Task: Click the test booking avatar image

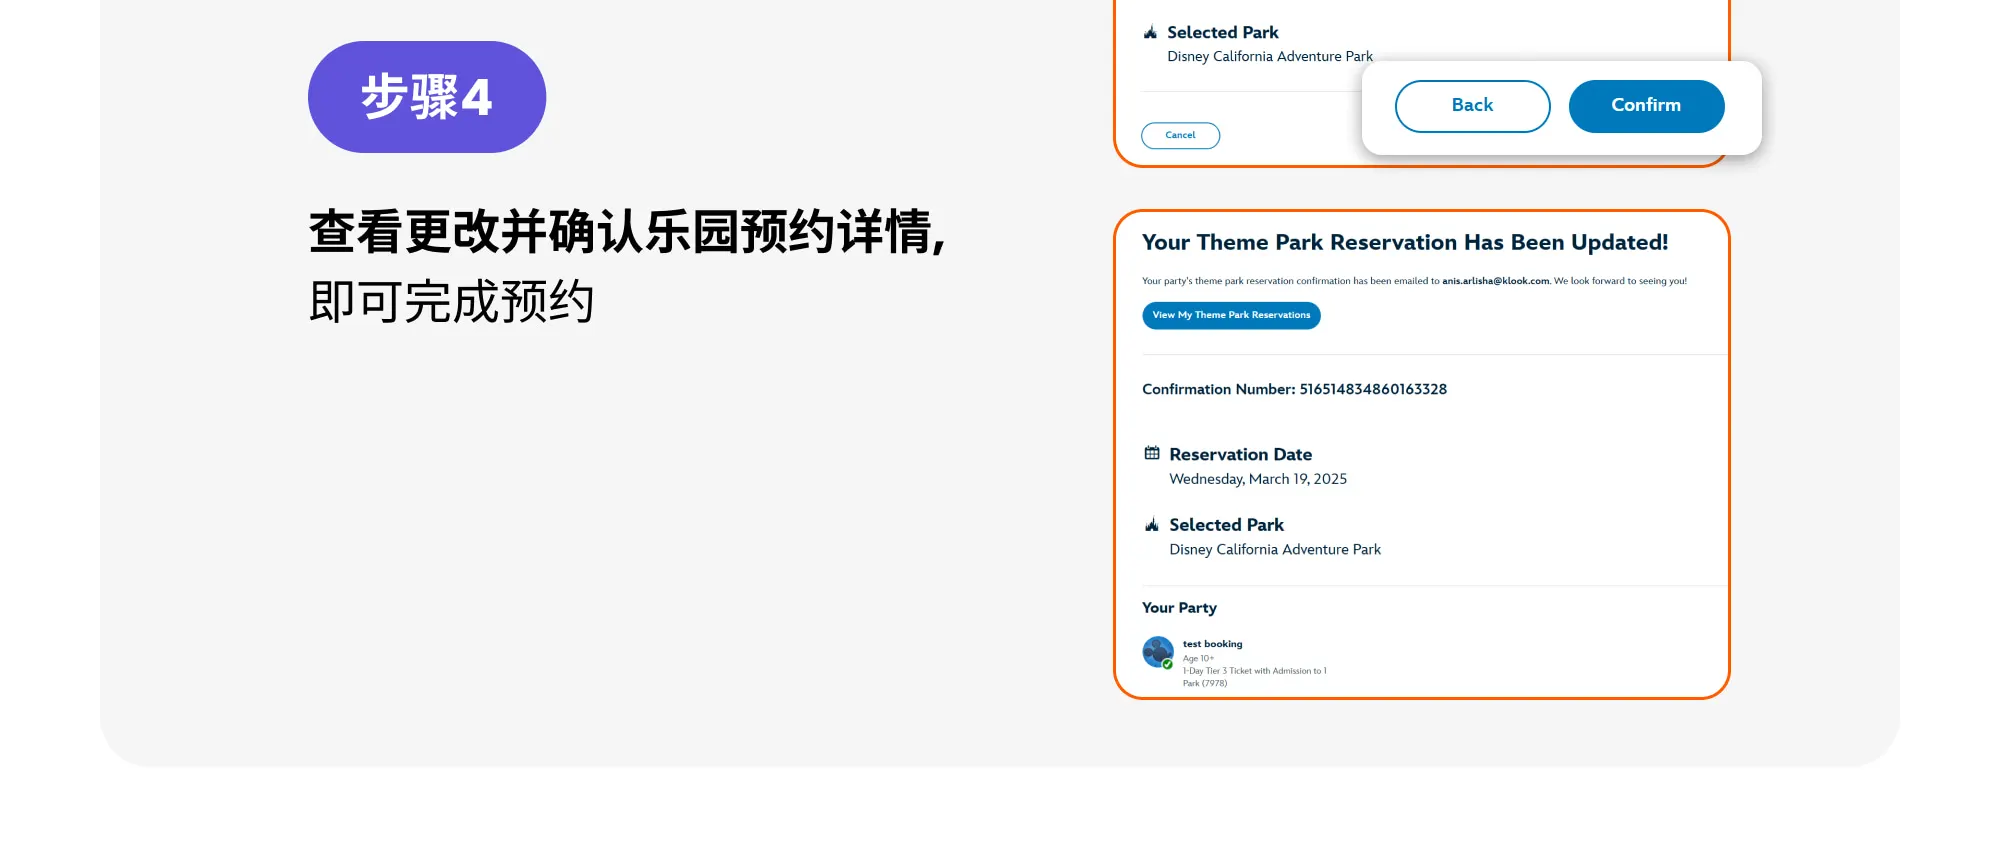Action: (1158, 652)
